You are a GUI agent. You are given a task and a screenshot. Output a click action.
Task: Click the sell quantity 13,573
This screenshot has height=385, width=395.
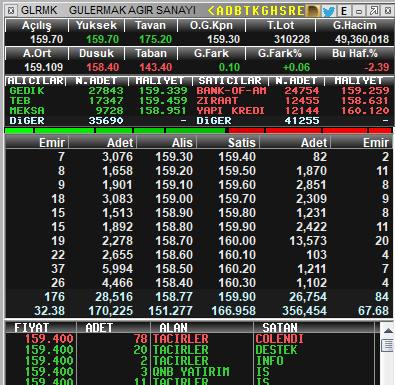click(x=308, y=241)
